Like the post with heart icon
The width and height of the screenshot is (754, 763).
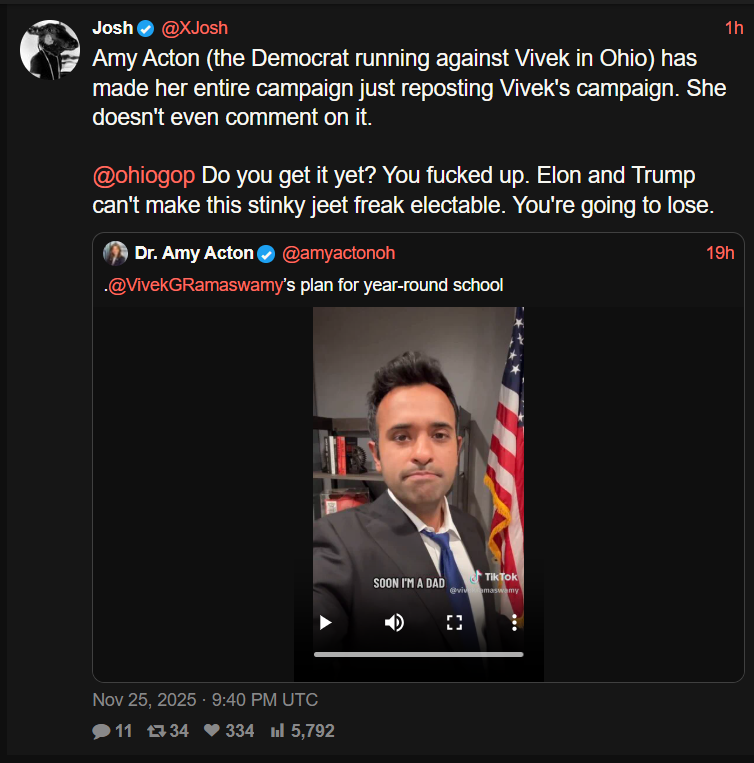[x=211, y=731]
